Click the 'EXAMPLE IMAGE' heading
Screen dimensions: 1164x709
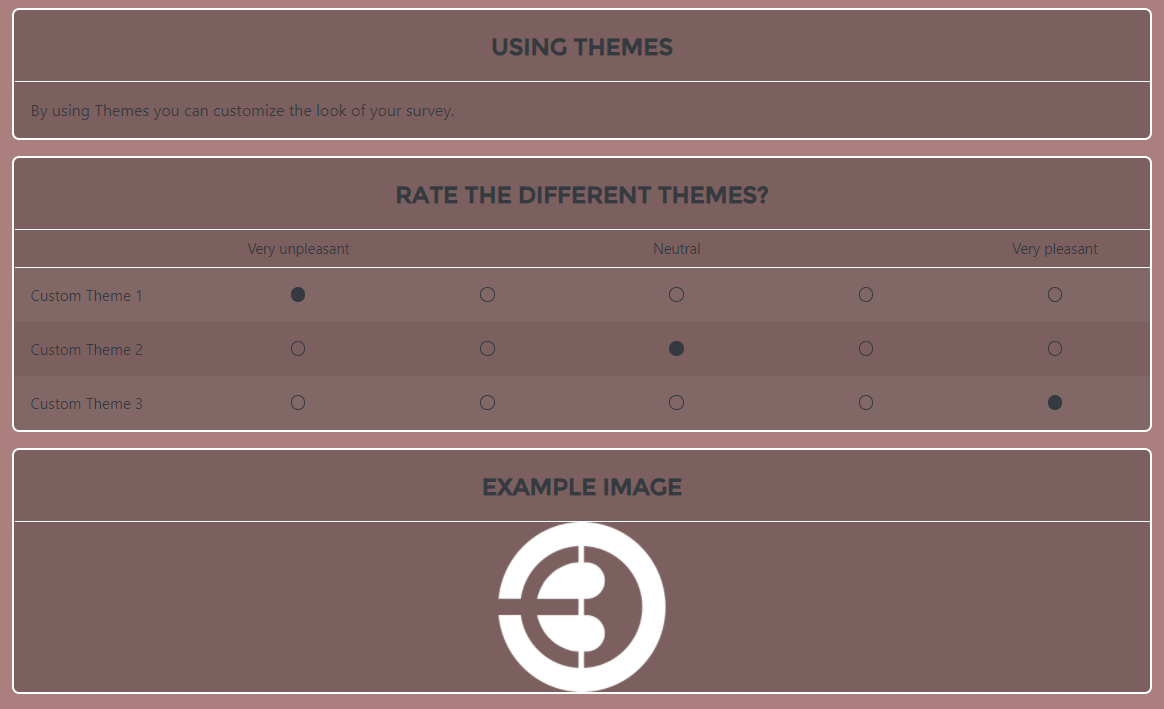581,486
